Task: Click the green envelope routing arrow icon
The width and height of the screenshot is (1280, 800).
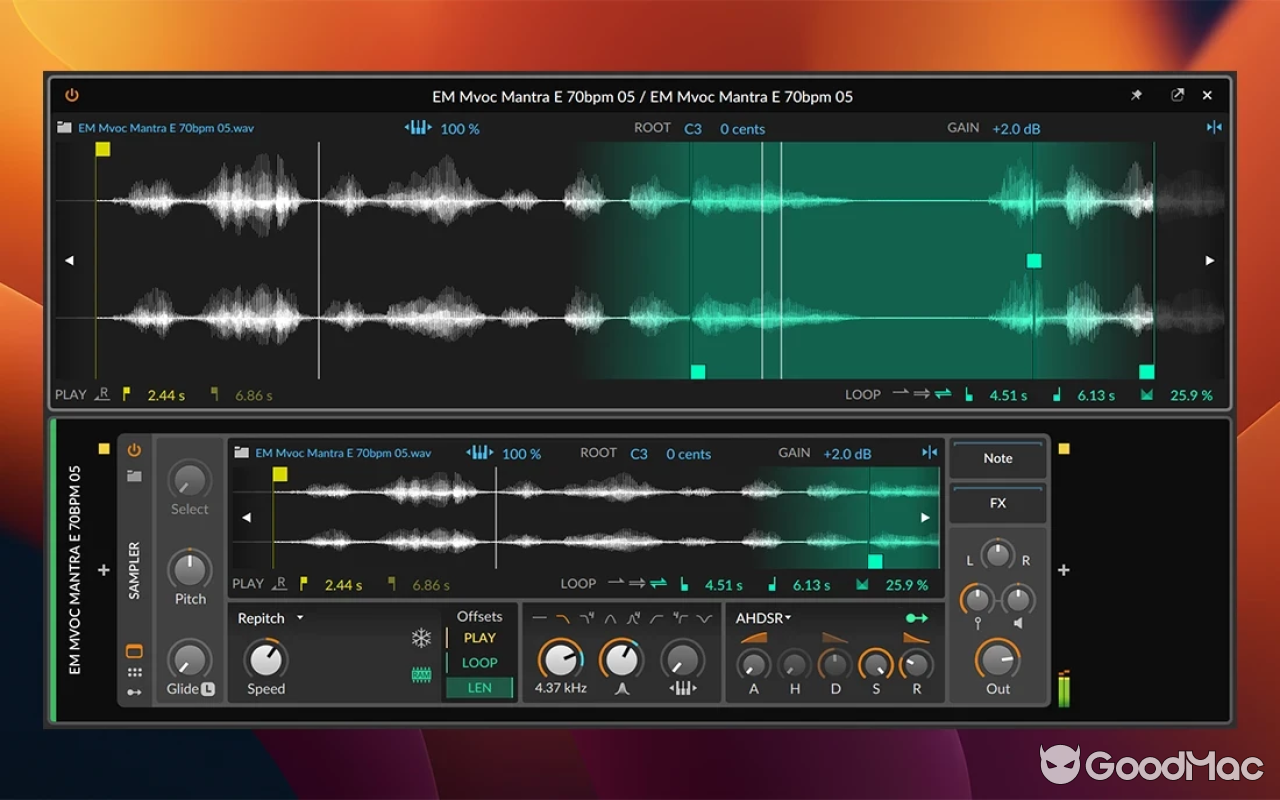Action: pos(915,618)
